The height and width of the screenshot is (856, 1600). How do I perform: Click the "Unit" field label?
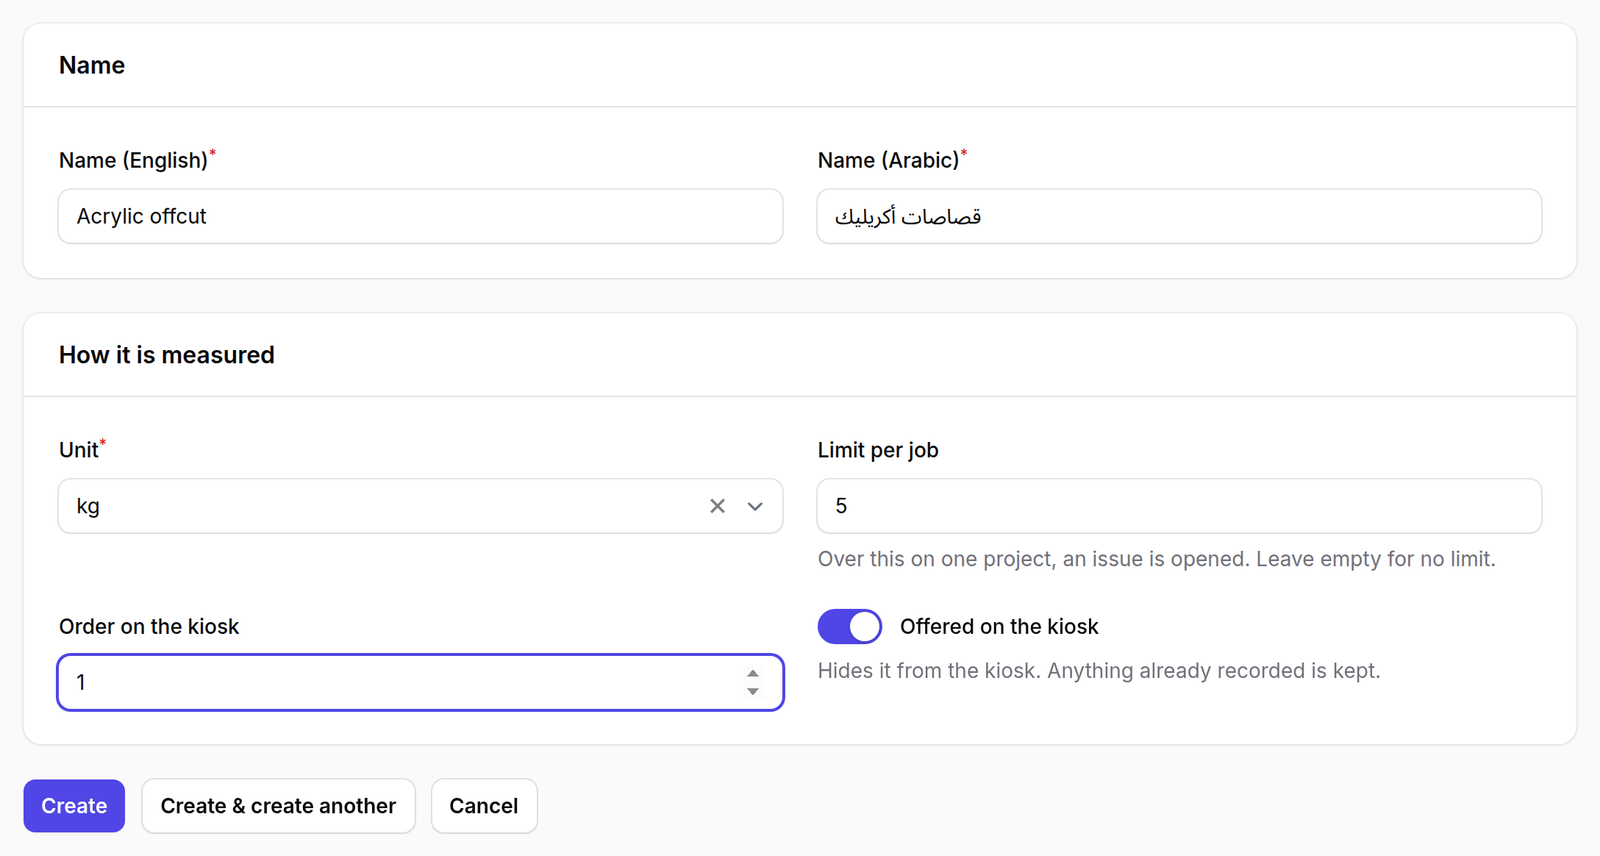click(x=79, y=450)
